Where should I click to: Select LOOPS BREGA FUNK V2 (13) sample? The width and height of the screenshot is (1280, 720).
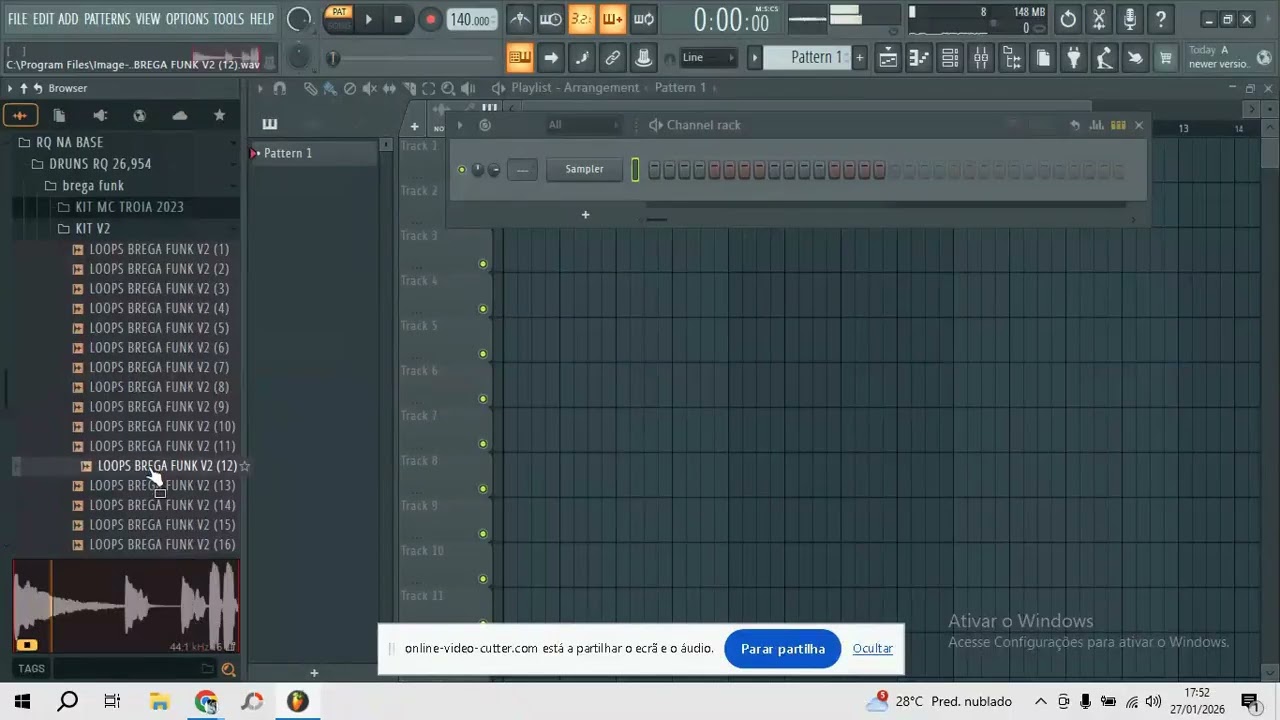[x=162, y=486]
